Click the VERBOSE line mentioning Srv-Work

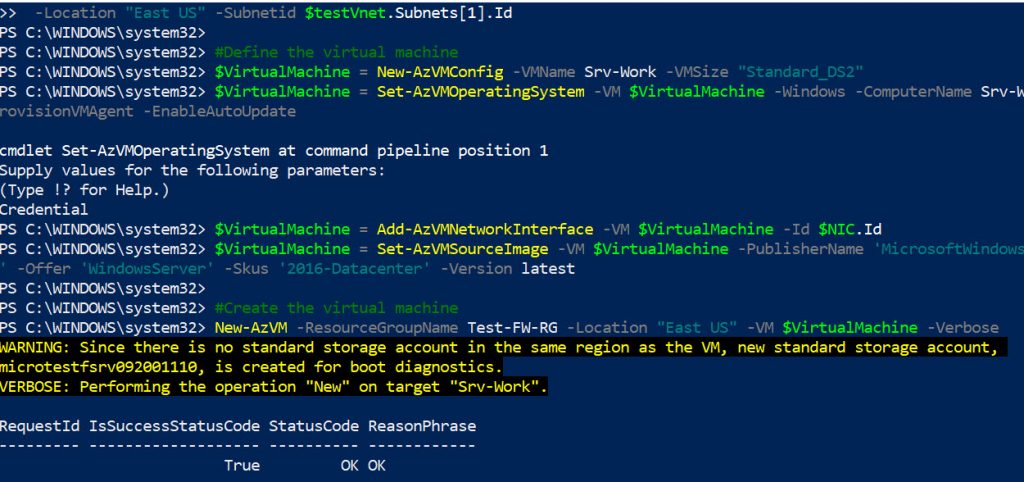click(274, 387)
